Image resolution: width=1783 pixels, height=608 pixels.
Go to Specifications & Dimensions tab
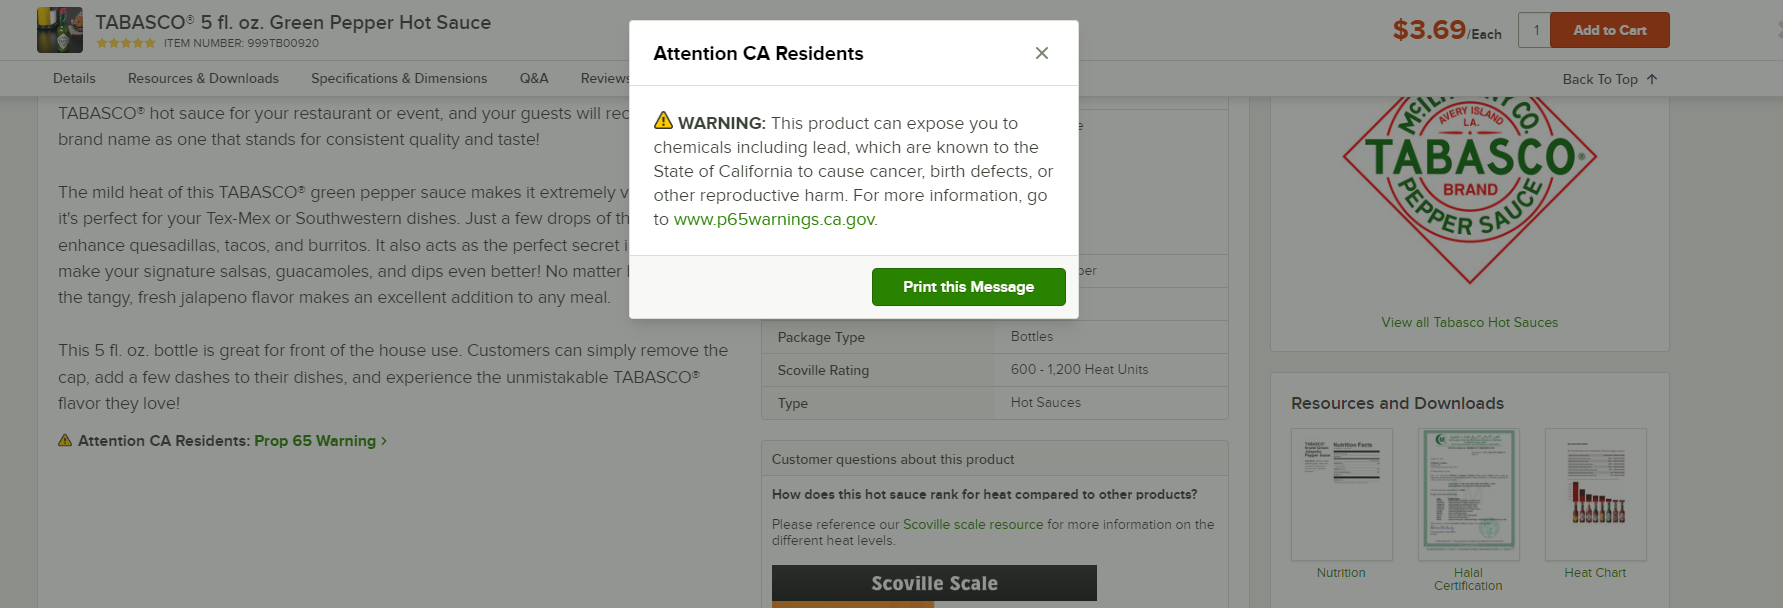(x=399, y=78)
